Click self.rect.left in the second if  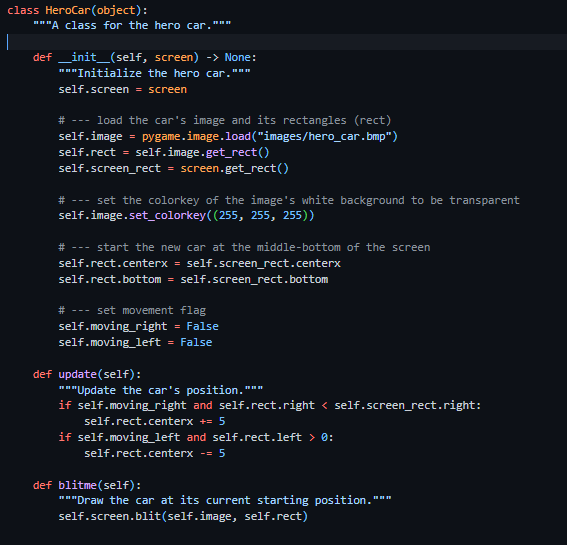pyautogui.click(x=257, y=437)
